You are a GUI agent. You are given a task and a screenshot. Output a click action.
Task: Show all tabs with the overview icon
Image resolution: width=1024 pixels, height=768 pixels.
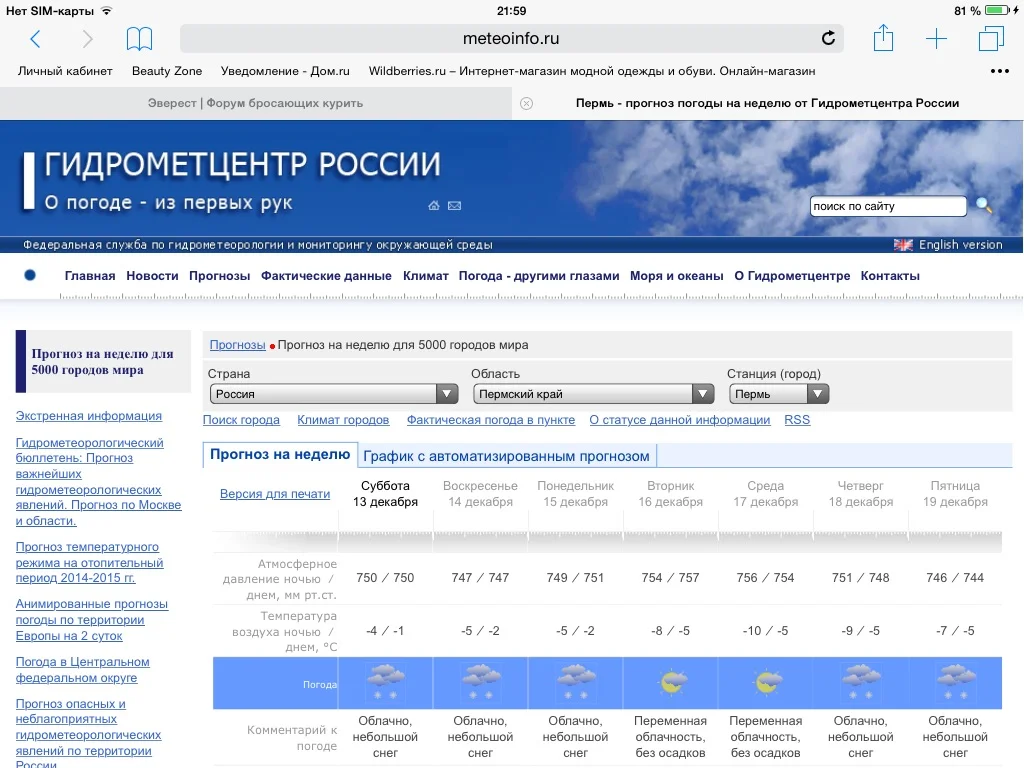tap(990, 37)
